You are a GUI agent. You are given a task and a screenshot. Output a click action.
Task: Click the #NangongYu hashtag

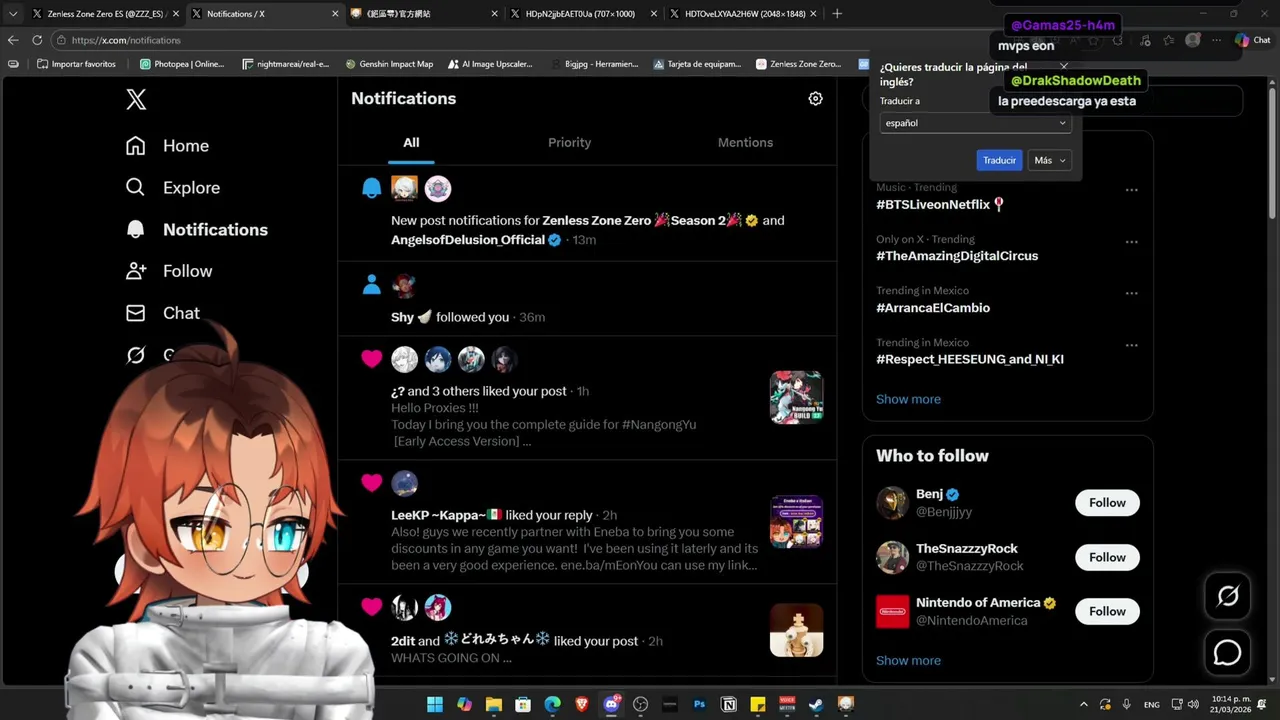tap(659, 424)
